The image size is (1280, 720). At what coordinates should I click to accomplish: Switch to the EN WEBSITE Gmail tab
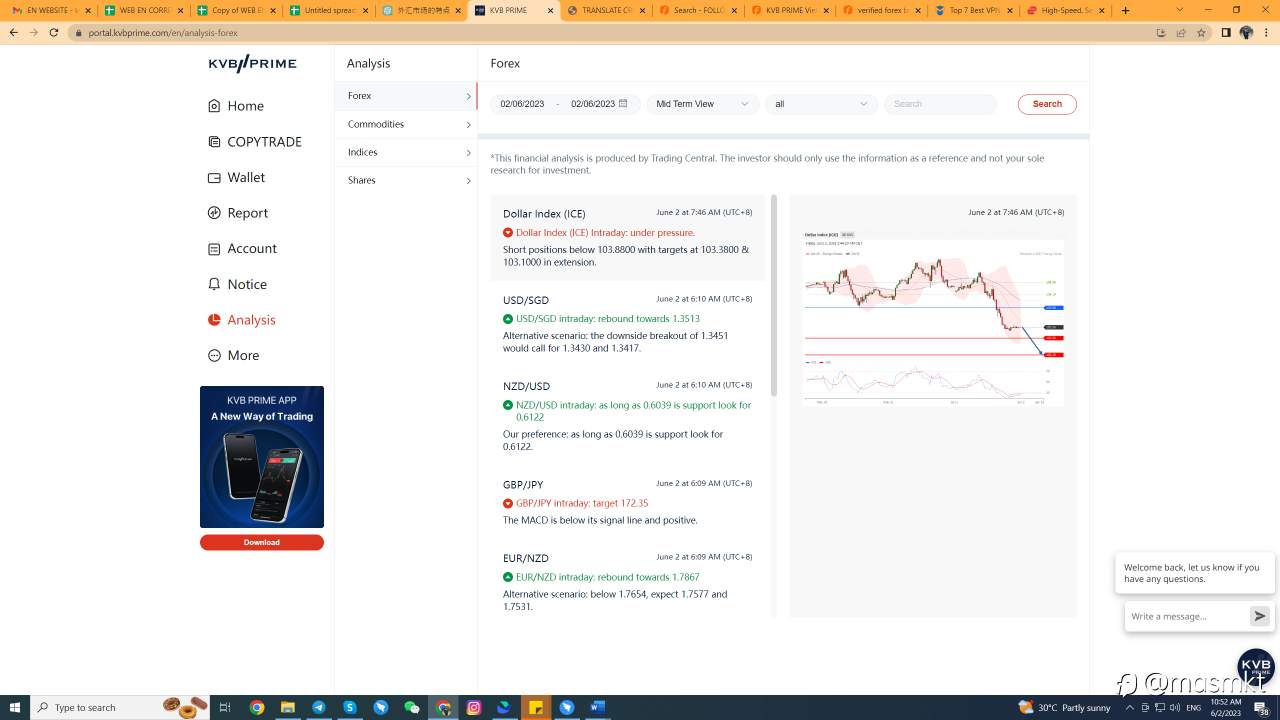point(51,10)
